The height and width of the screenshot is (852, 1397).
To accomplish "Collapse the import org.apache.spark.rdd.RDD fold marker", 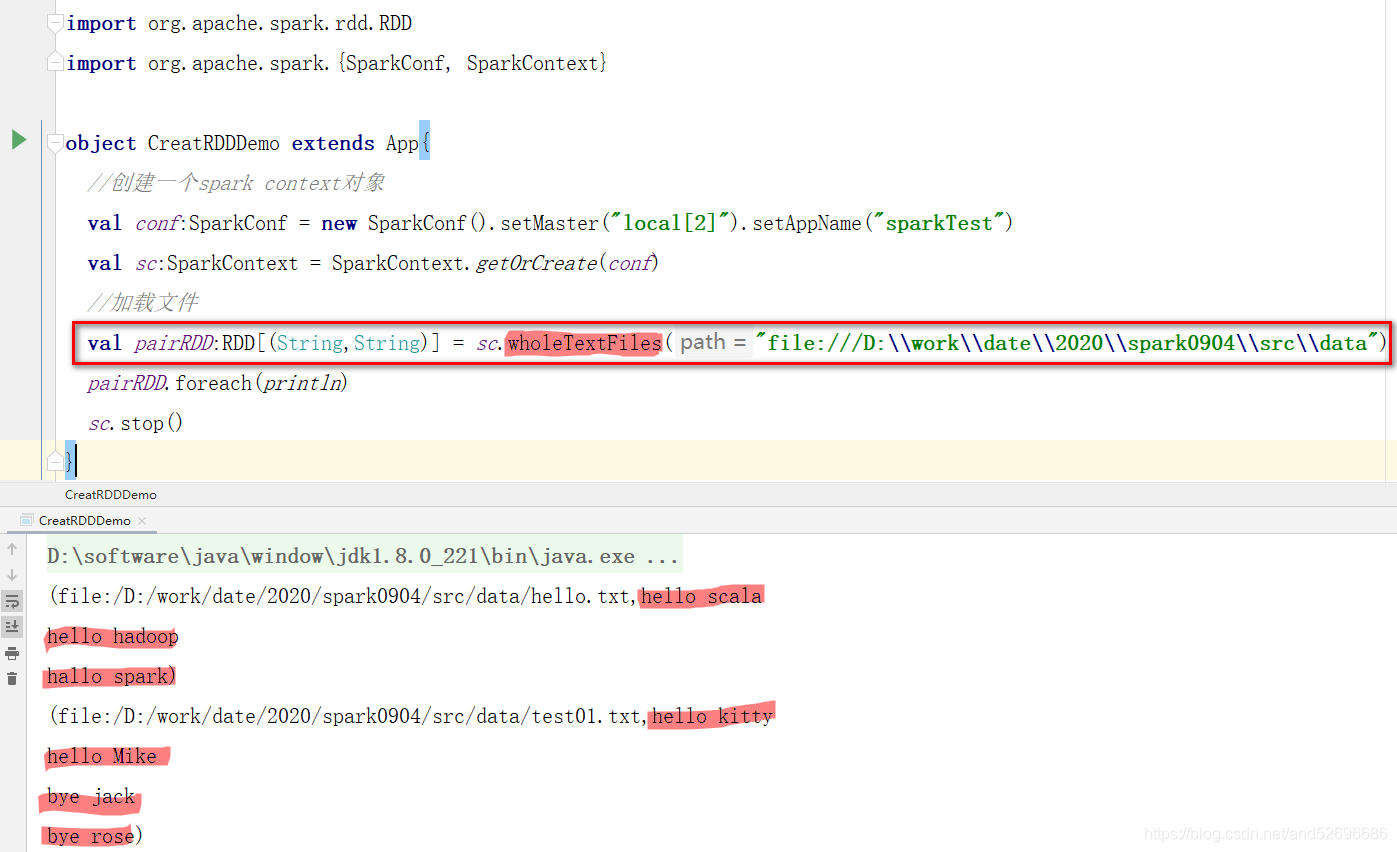I will tap(56, 23).
